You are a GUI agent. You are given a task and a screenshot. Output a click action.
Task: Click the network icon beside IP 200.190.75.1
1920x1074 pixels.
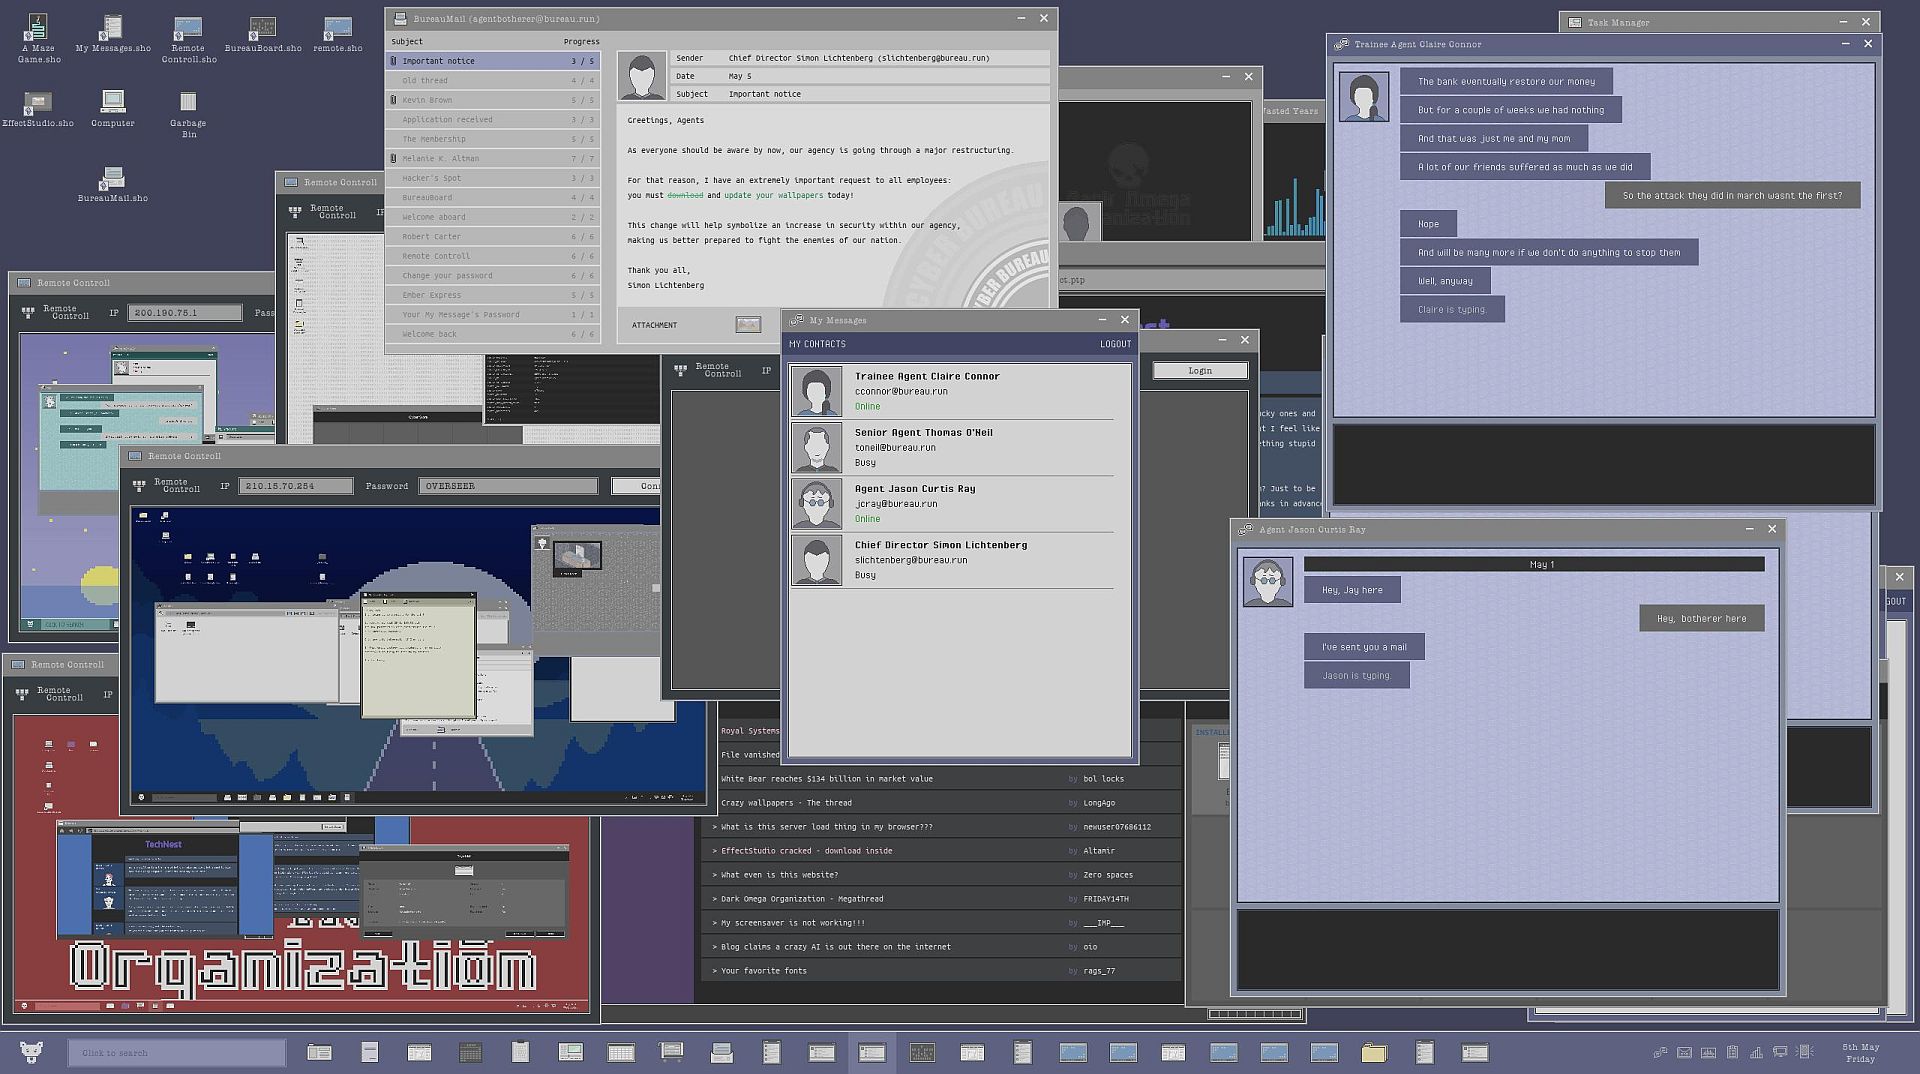pos(28,312)
